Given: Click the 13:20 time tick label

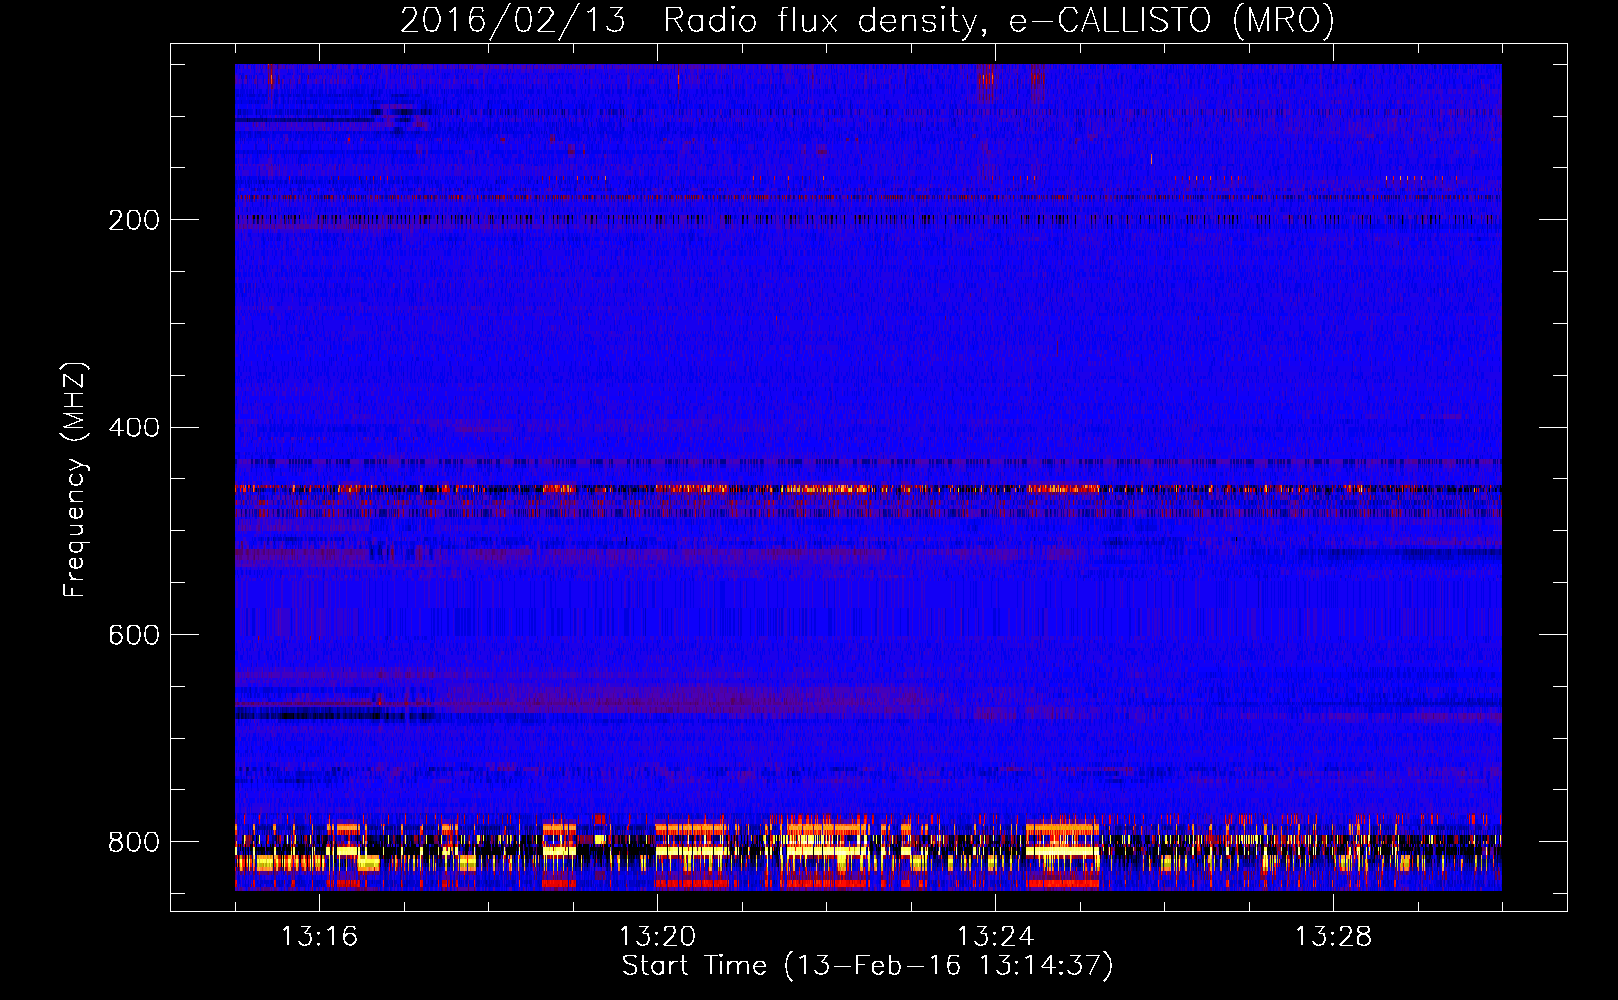Looking at the screenshot, I should [x=657, y=937].
